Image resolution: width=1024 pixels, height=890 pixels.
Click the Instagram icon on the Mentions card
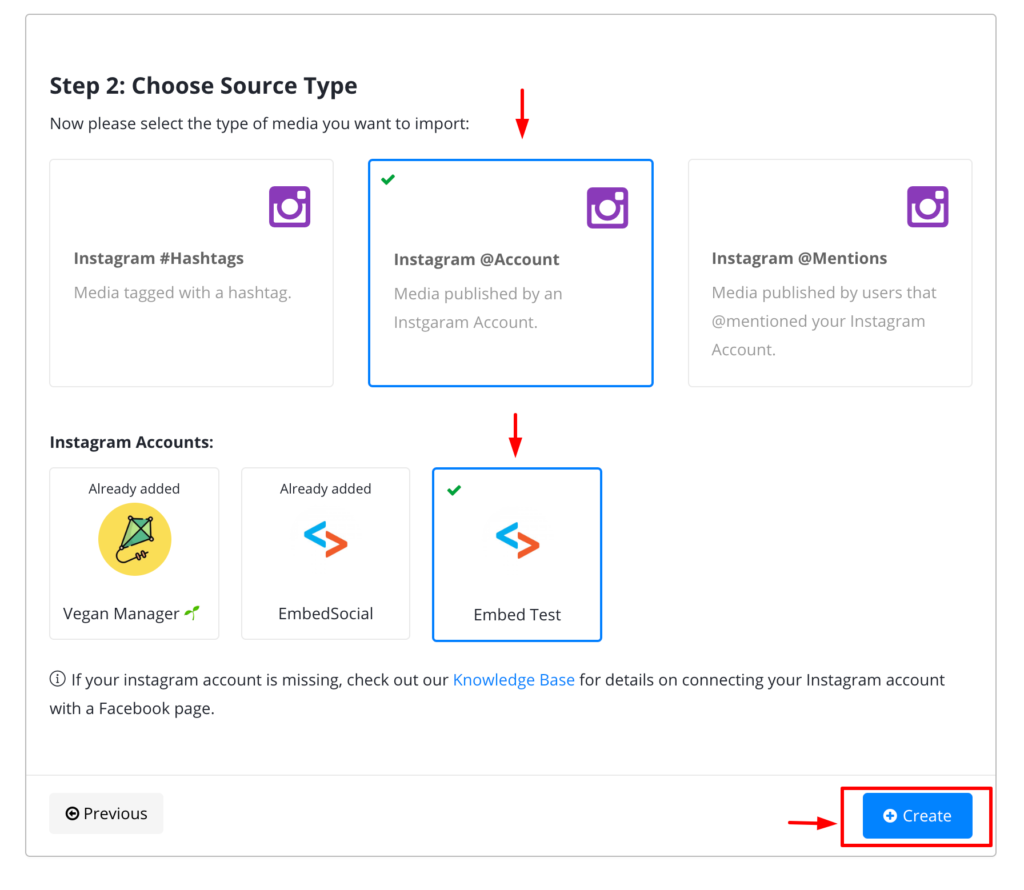coord(927,206)
